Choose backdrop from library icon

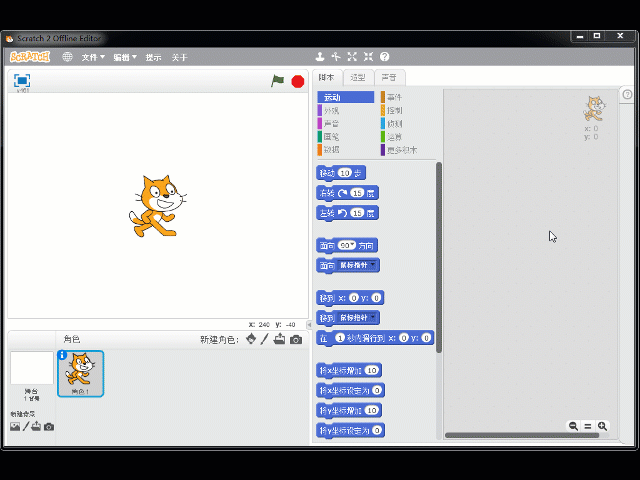[x=15, y=427]
